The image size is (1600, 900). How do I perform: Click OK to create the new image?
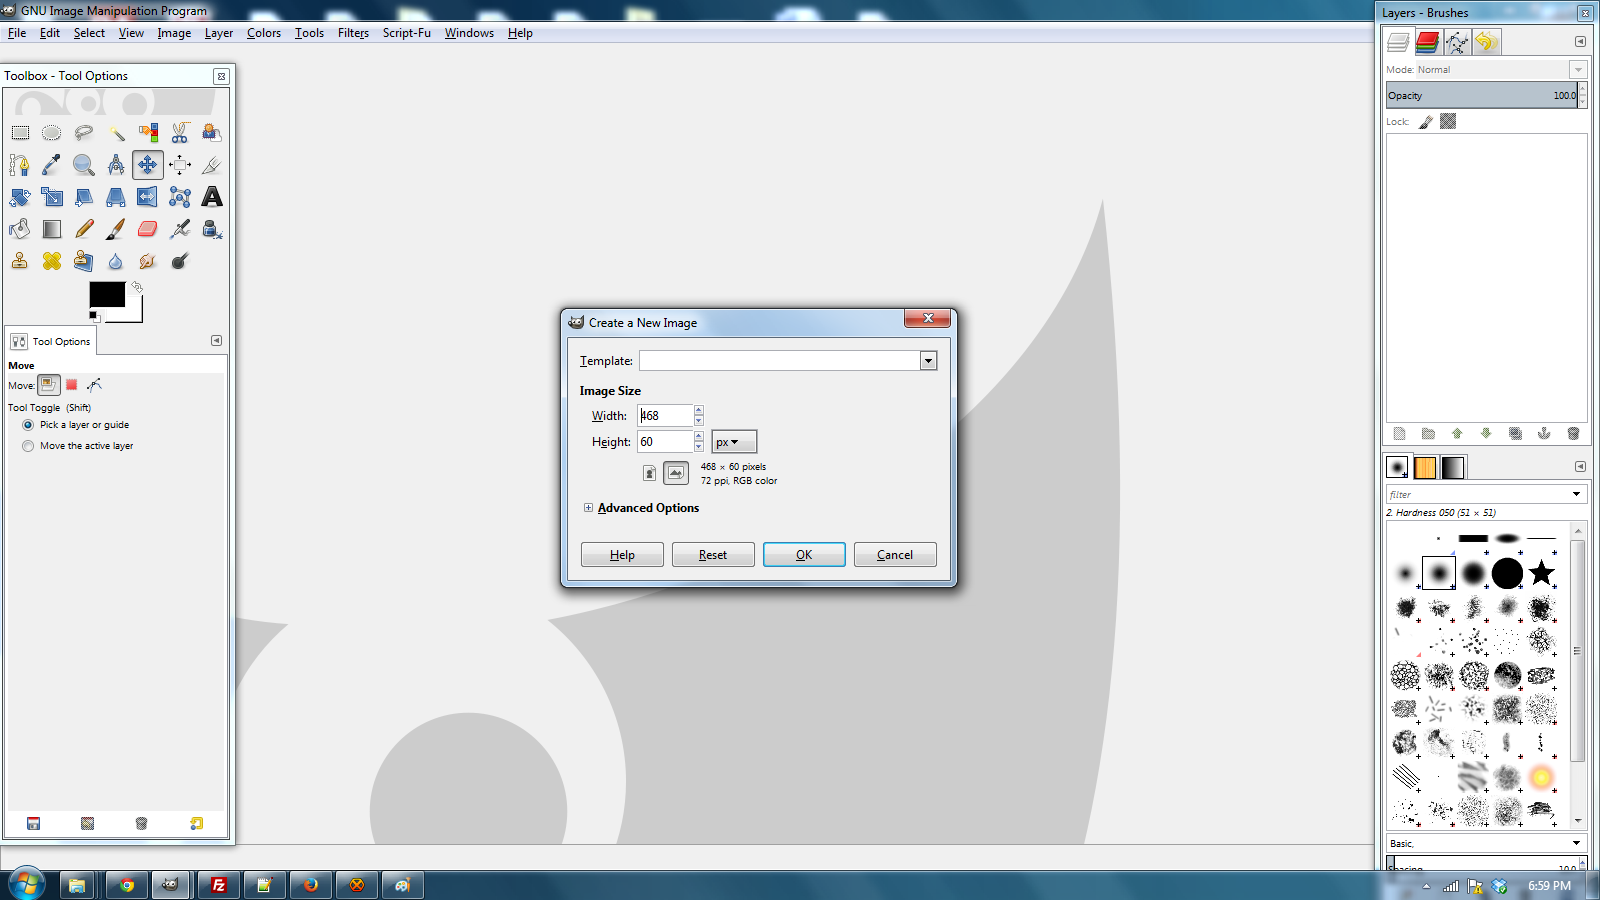point(804,555)
